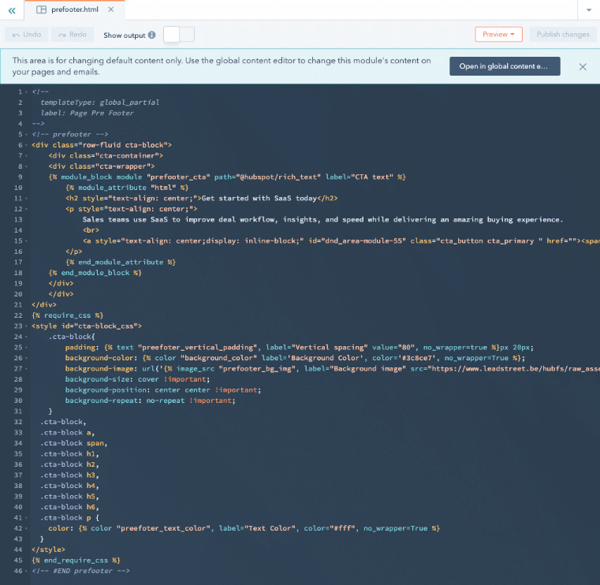Collapse the code fold at line 6
This screenshot has width=600, height=585.
[x=26, y=145]
